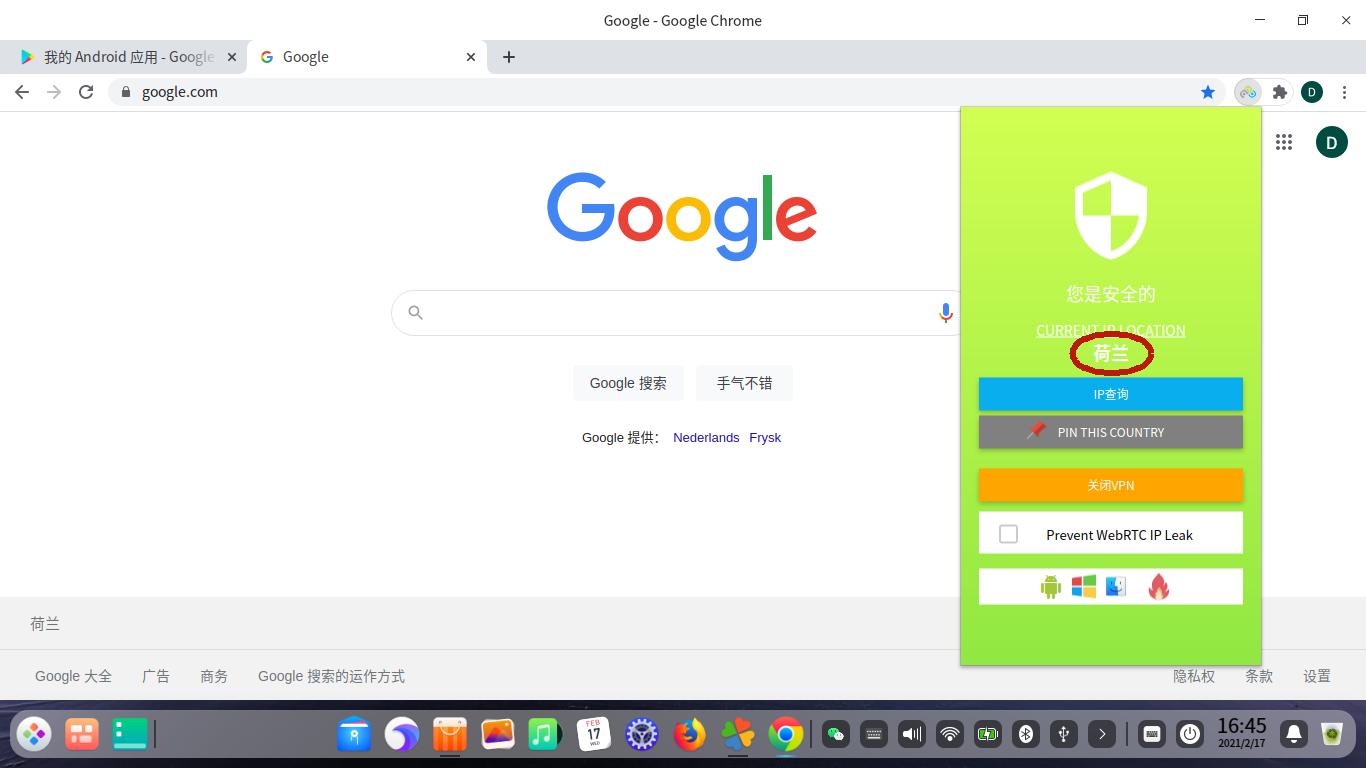This screenshot has height=768, width=1366.
Task: Open the 设置 footer link
Action: tap(1317, 676)
